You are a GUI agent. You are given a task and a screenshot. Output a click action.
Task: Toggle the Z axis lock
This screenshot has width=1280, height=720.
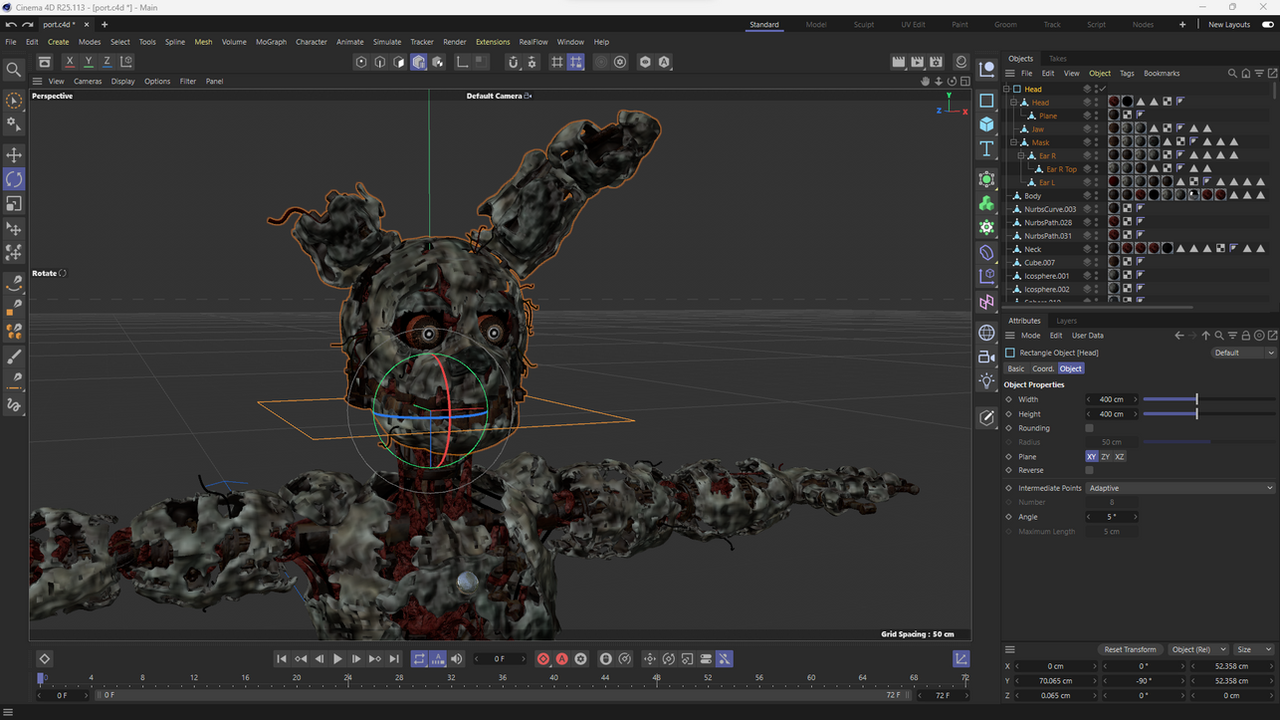click(x=107, y=62)
